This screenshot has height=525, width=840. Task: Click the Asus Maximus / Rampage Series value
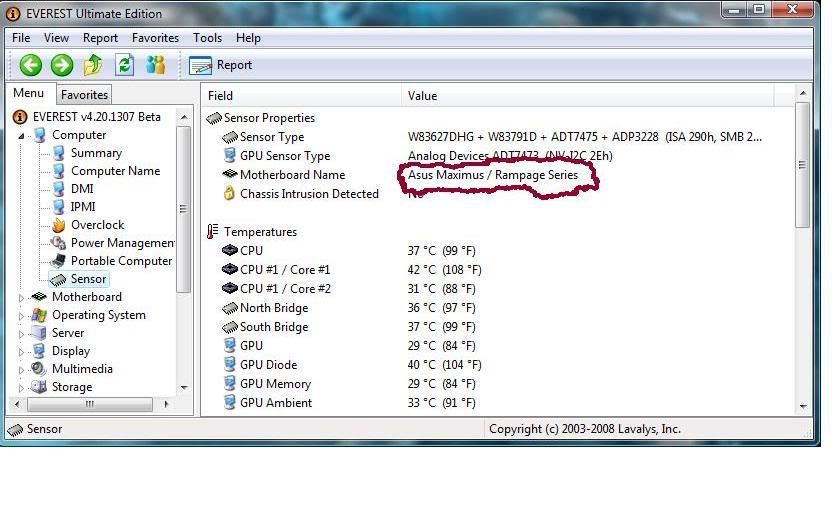pos(493,175)
